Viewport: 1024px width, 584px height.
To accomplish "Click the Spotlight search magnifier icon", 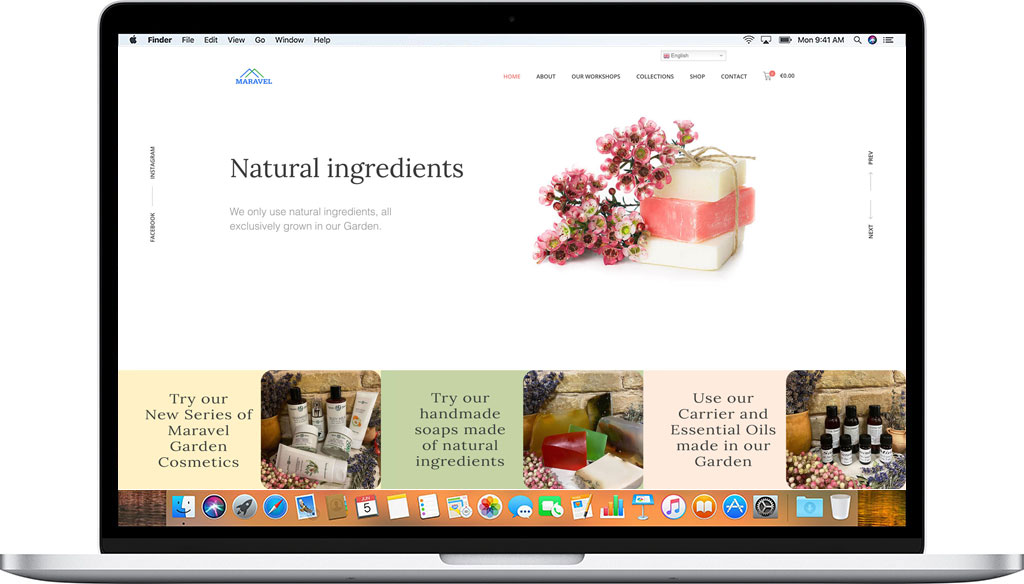I will [x=857, y=40].
